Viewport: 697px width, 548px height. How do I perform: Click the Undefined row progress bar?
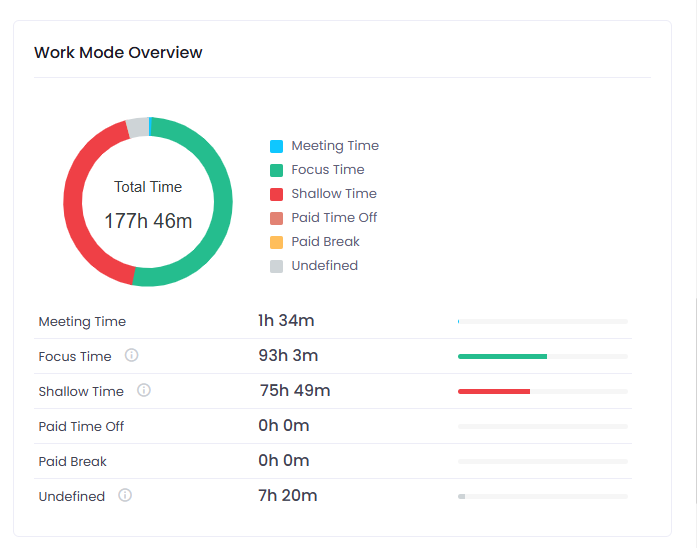(462, 496)
